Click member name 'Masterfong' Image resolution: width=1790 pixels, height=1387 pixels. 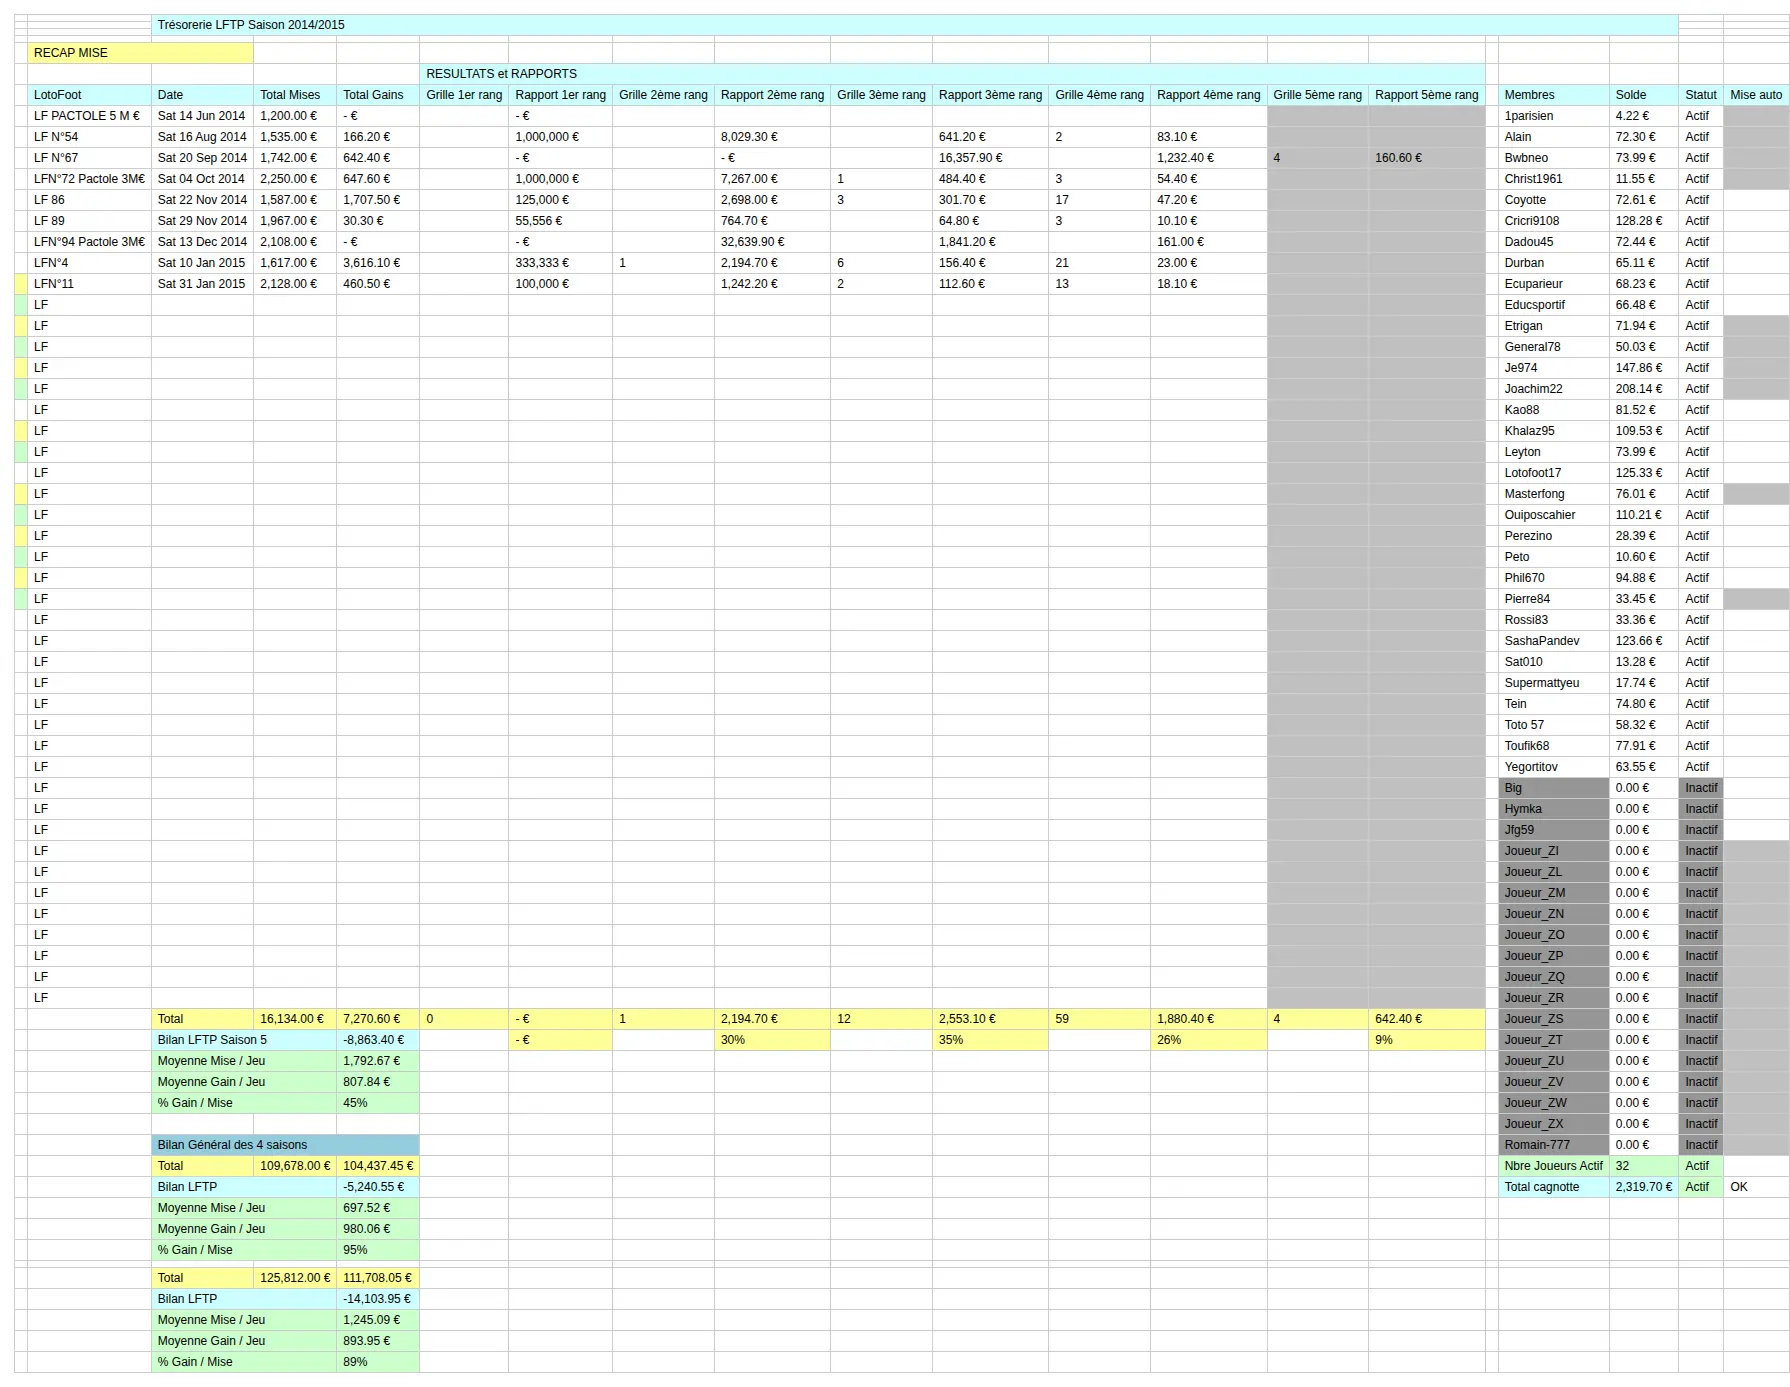tap(1554, 494)
